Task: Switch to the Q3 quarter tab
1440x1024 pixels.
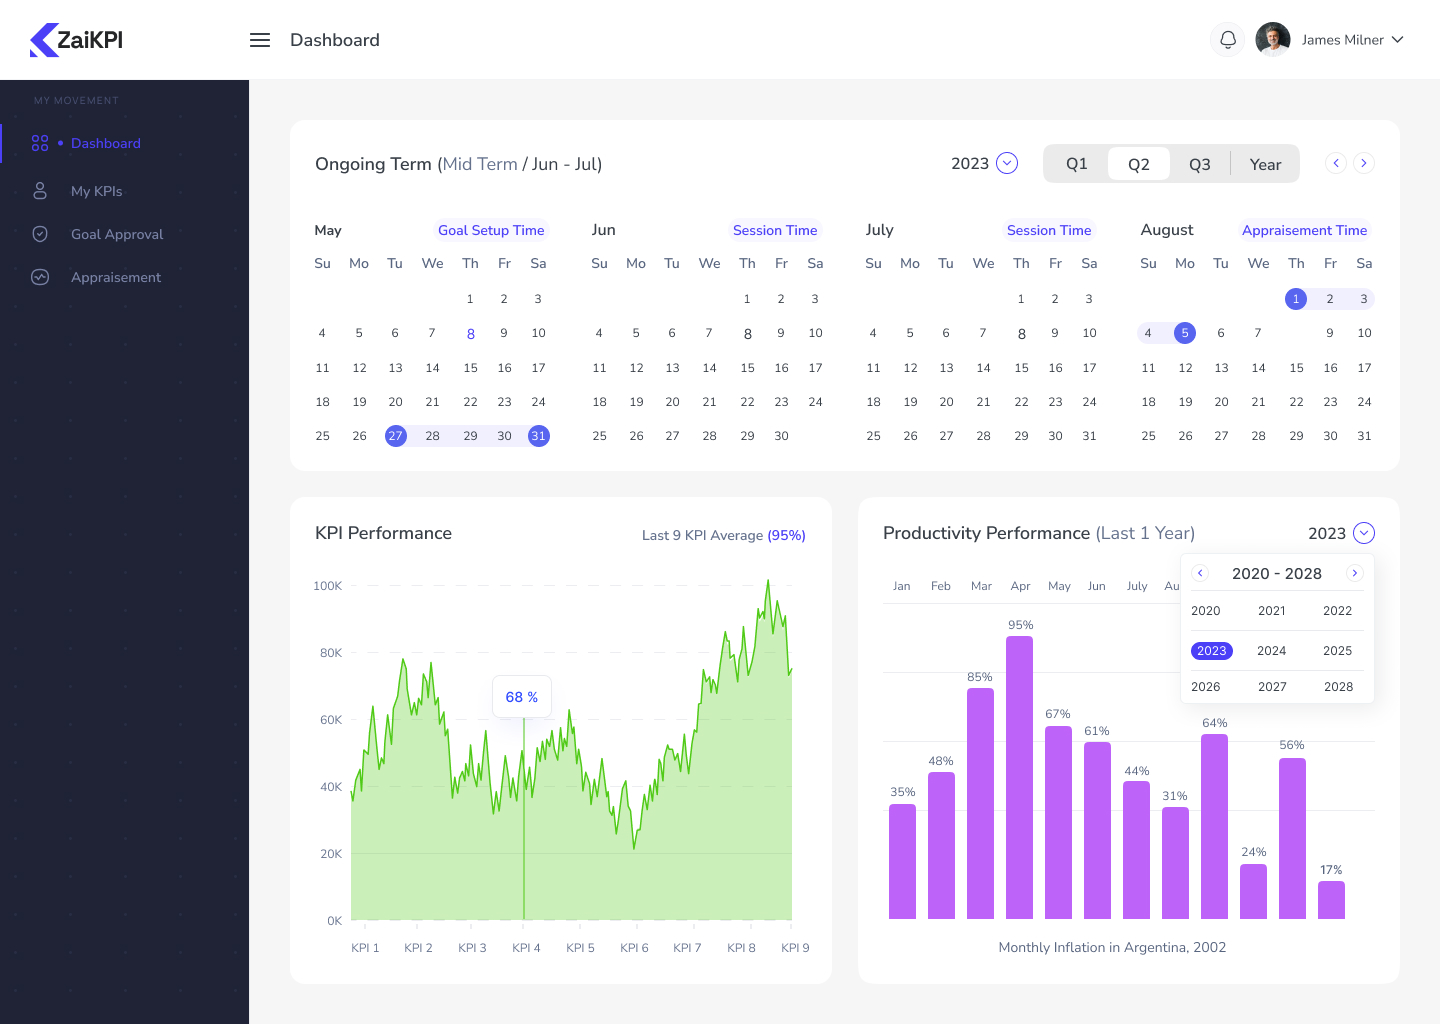Action: 1200,163
